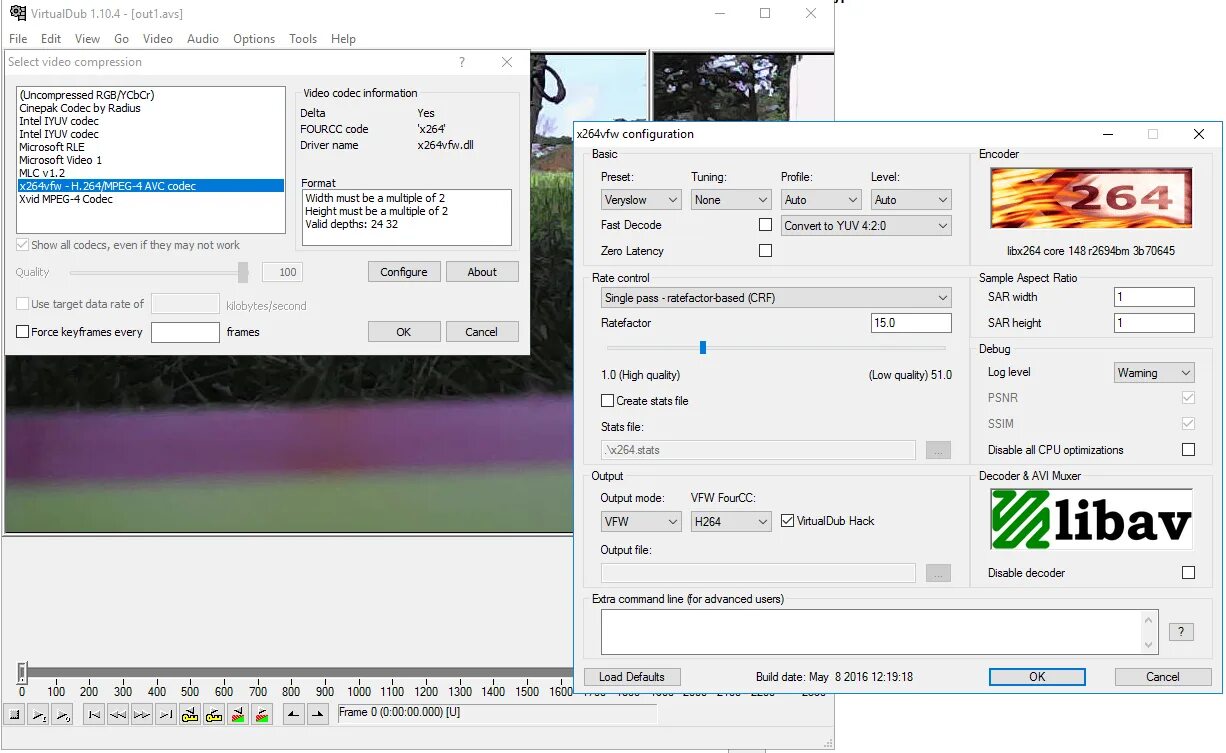Open the Edit menu
The height and width of the screenshot is (753, 1226).
tap(51, 39)
